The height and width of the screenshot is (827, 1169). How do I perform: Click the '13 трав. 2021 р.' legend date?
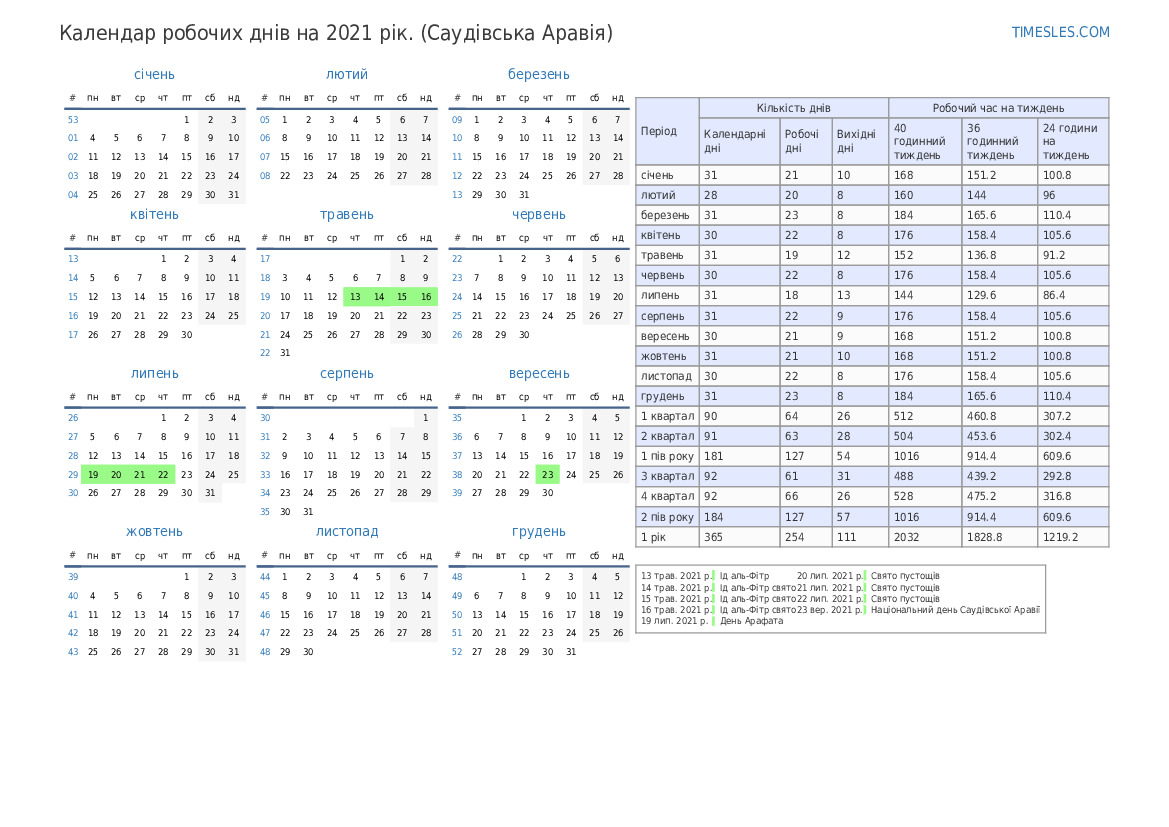pyautogui.click(x=676, y=576)
